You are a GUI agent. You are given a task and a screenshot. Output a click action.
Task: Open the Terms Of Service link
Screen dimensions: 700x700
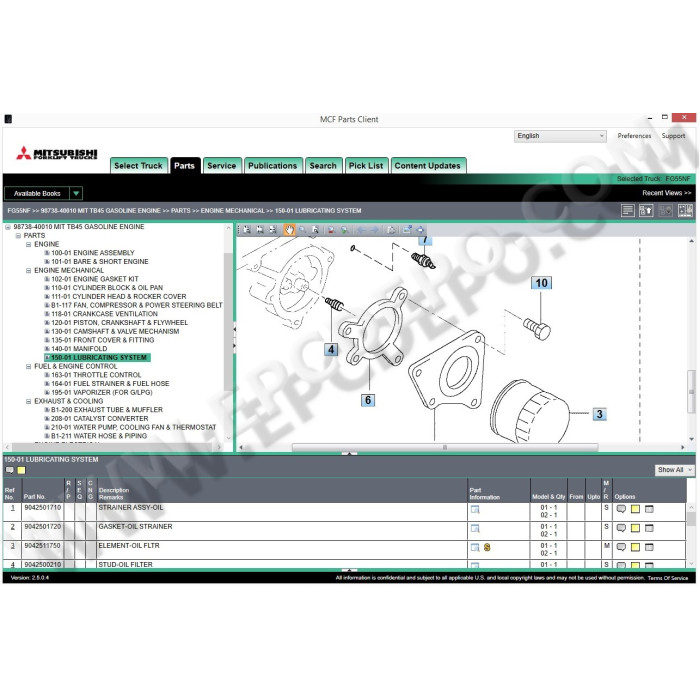(x=668, y=578)
